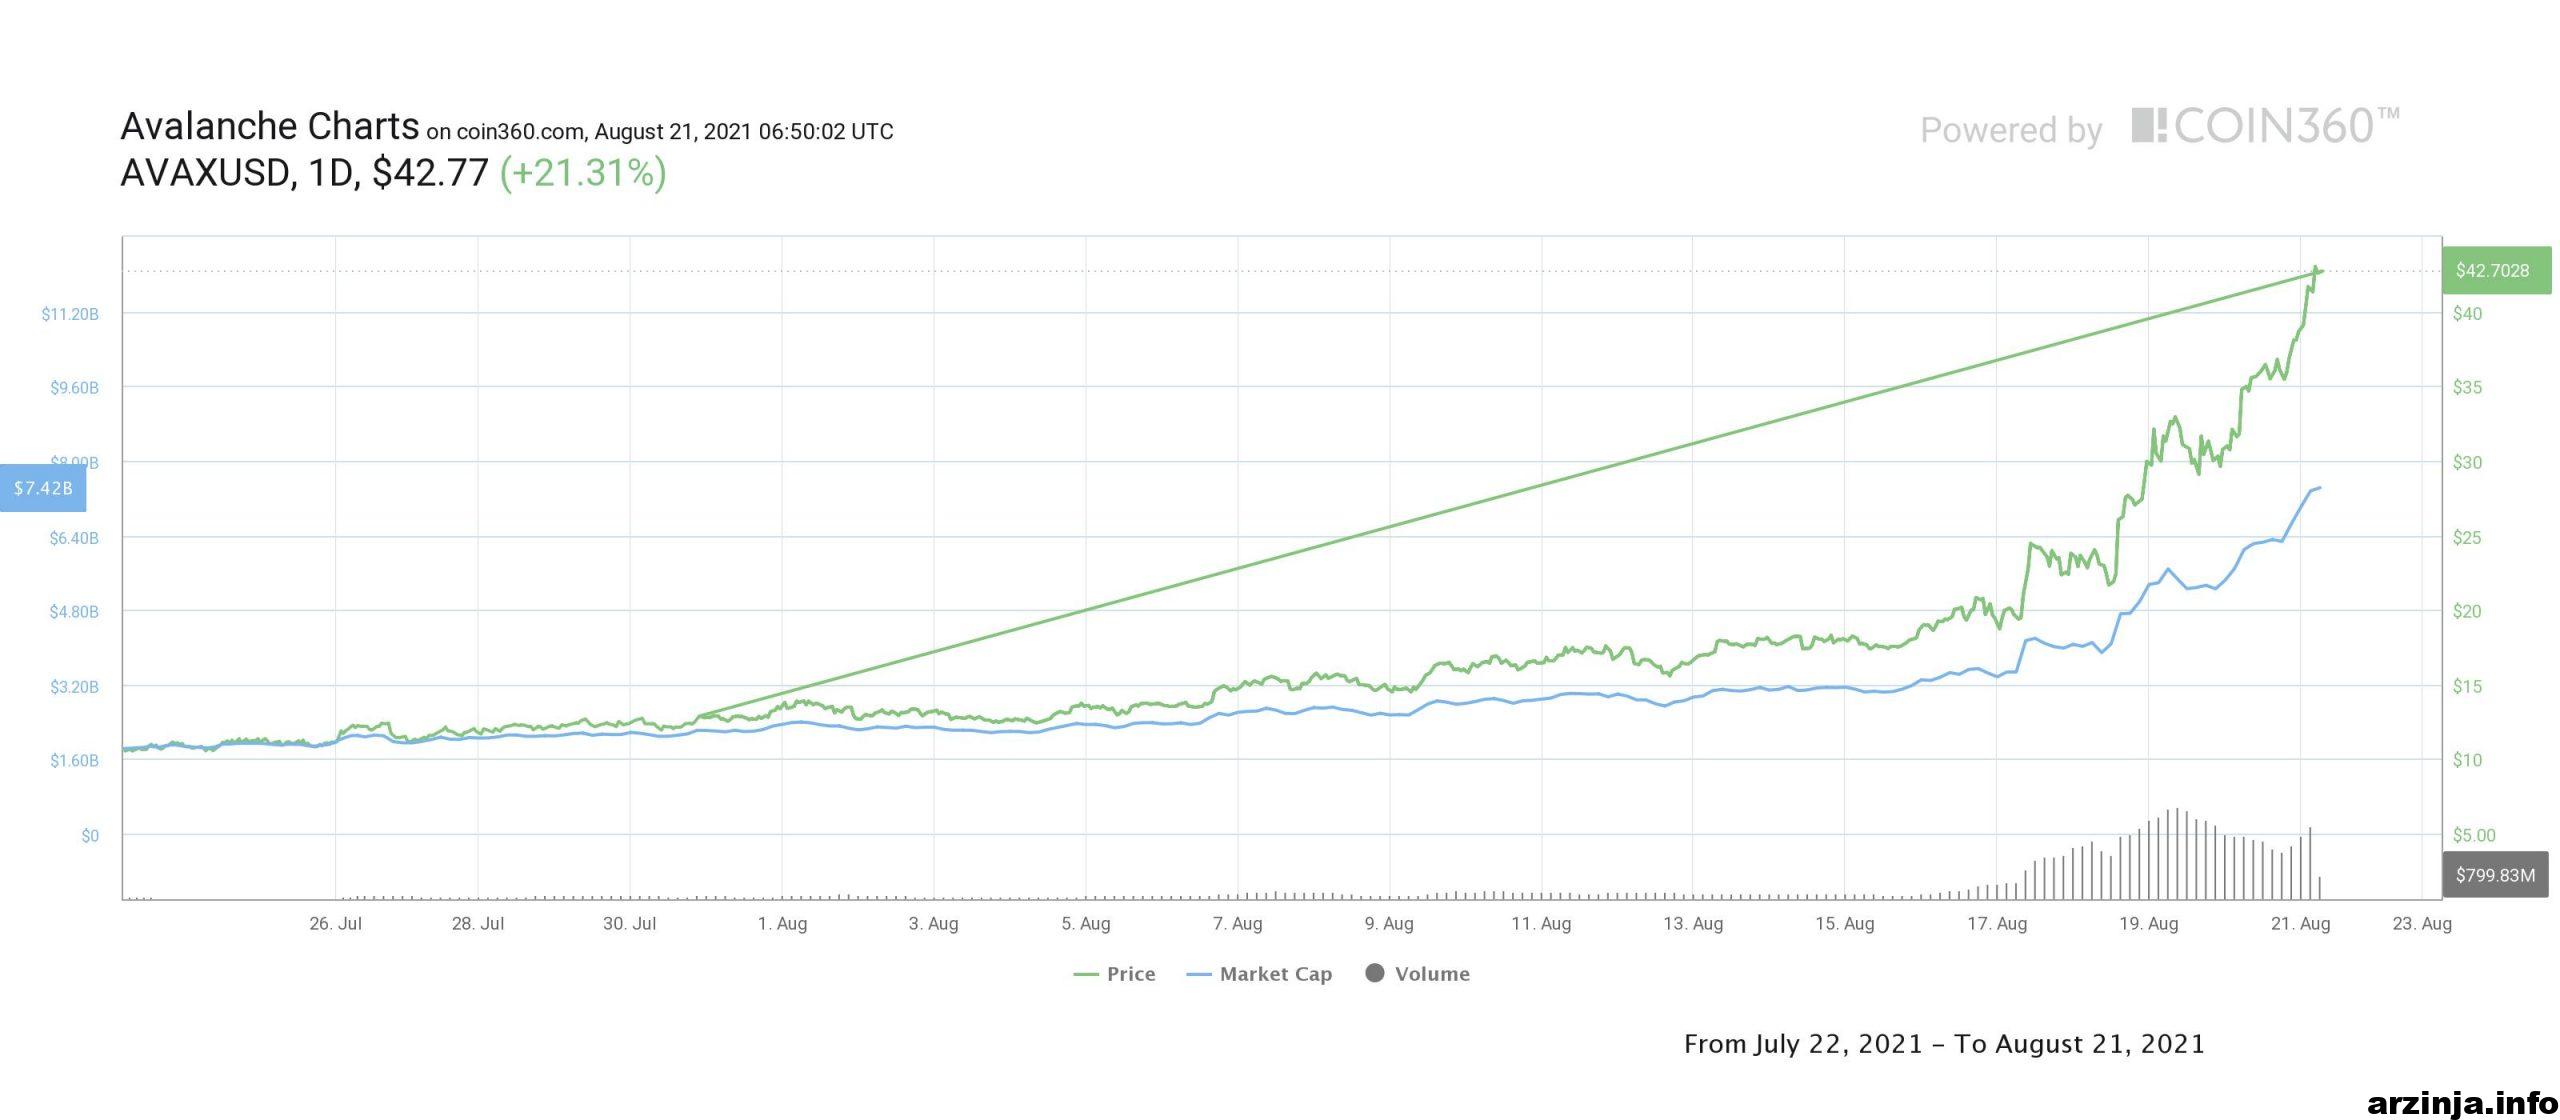Click the 23. Aug date label
The height and width of the screenshot is (1120, 2560).
[2422, 924]
